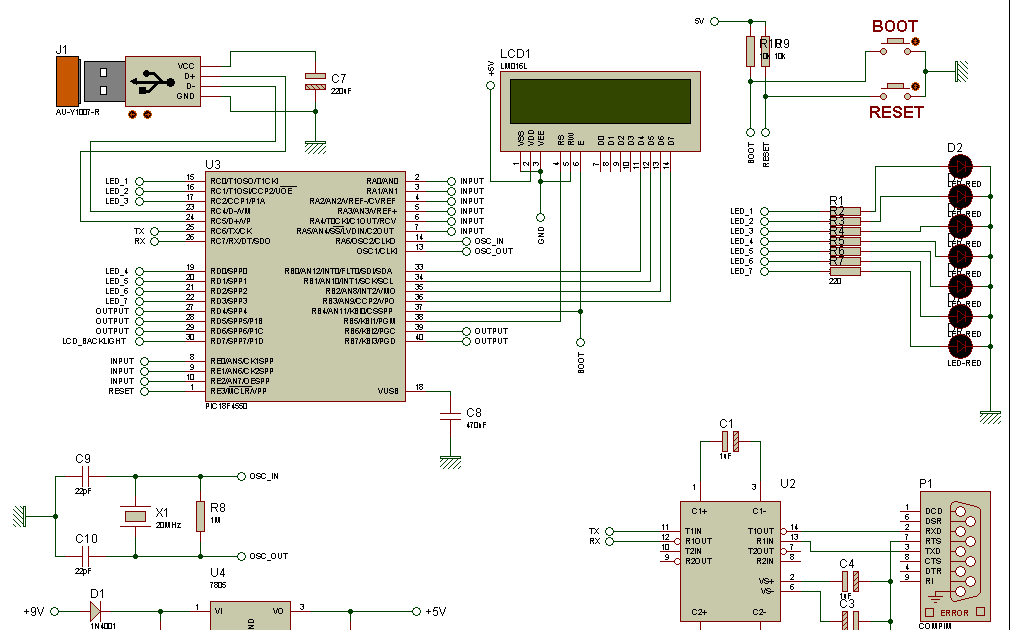This screenshot has width=1010, height=630.
Task: Click LED_4 terminal at U3 pin 19
Action: pyautogui.click(x=139, y=271)
